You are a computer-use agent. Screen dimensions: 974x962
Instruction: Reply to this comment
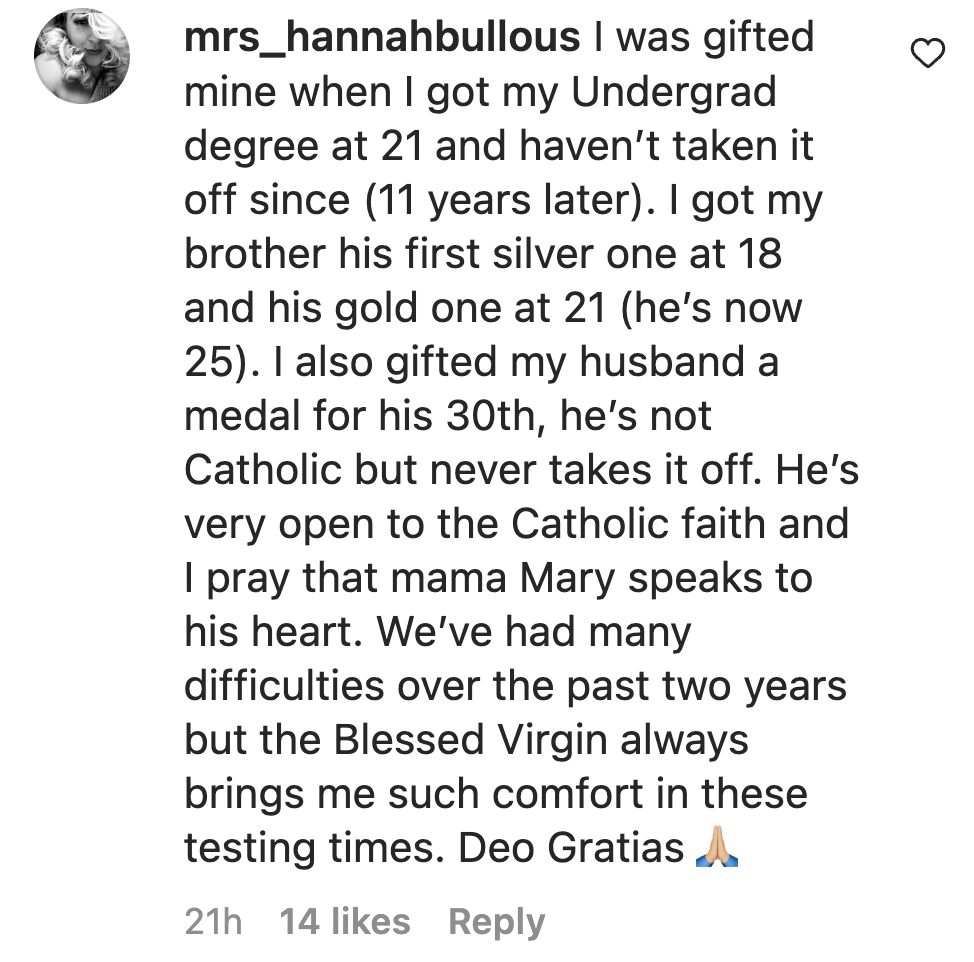(496, 922)
